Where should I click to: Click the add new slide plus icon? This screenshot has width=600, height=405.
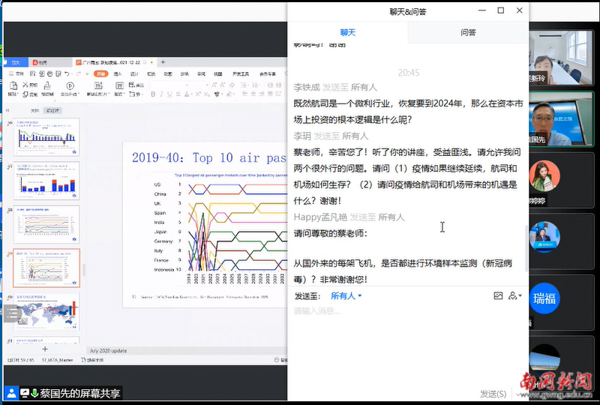click(x=43, y=347)
